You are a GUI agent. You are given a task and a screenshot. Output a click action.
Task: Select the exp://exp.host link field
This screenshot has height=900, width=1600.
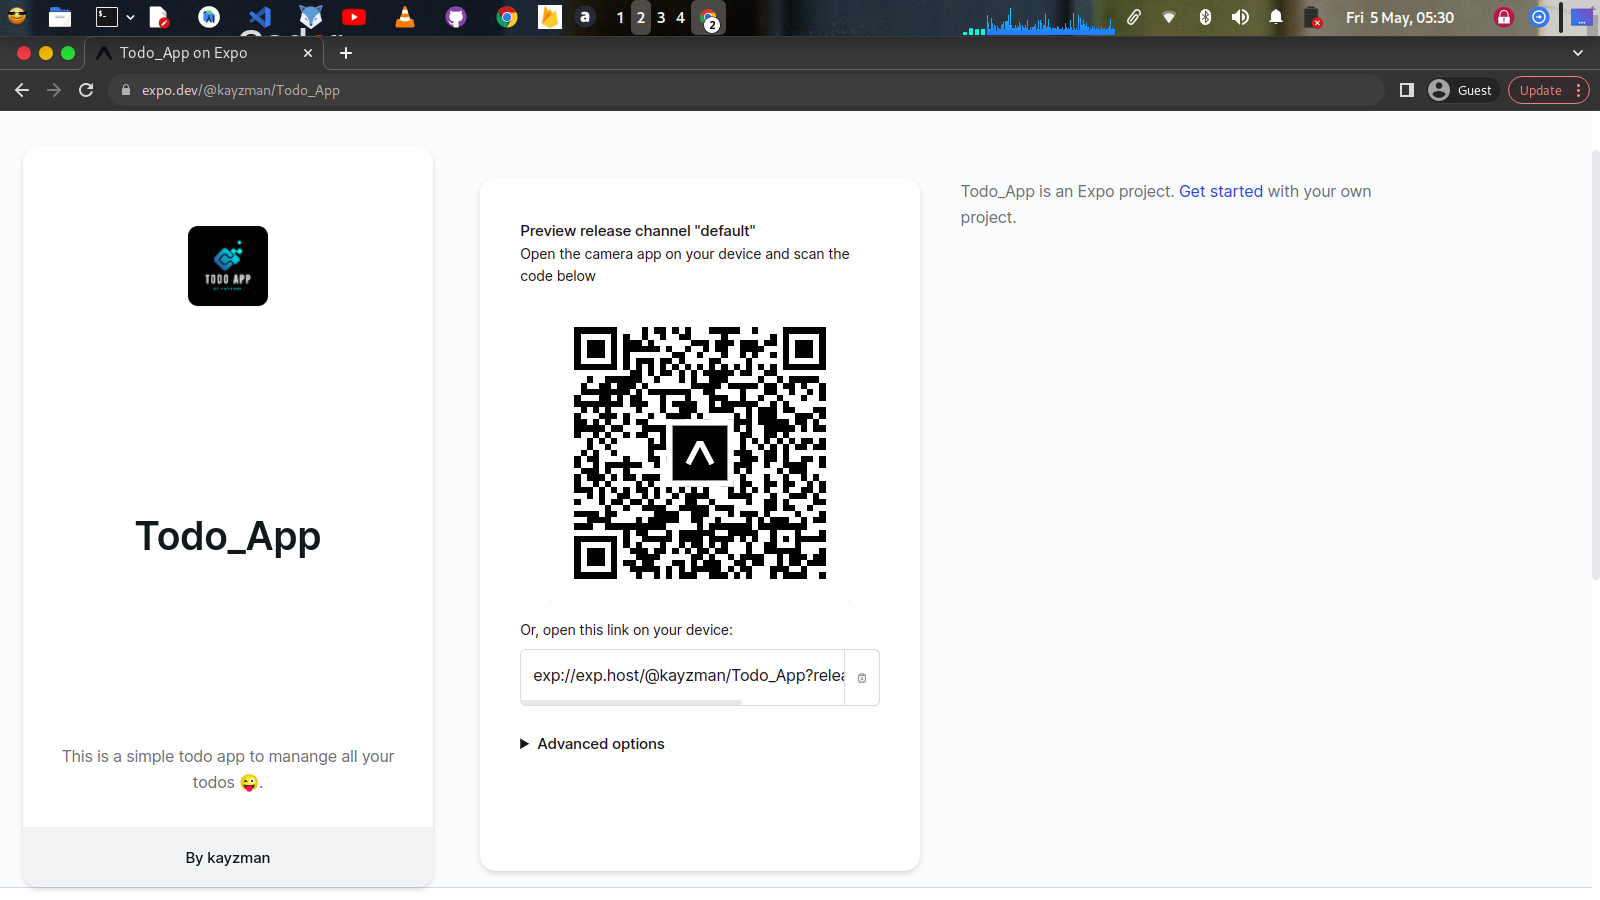[683, 676]
